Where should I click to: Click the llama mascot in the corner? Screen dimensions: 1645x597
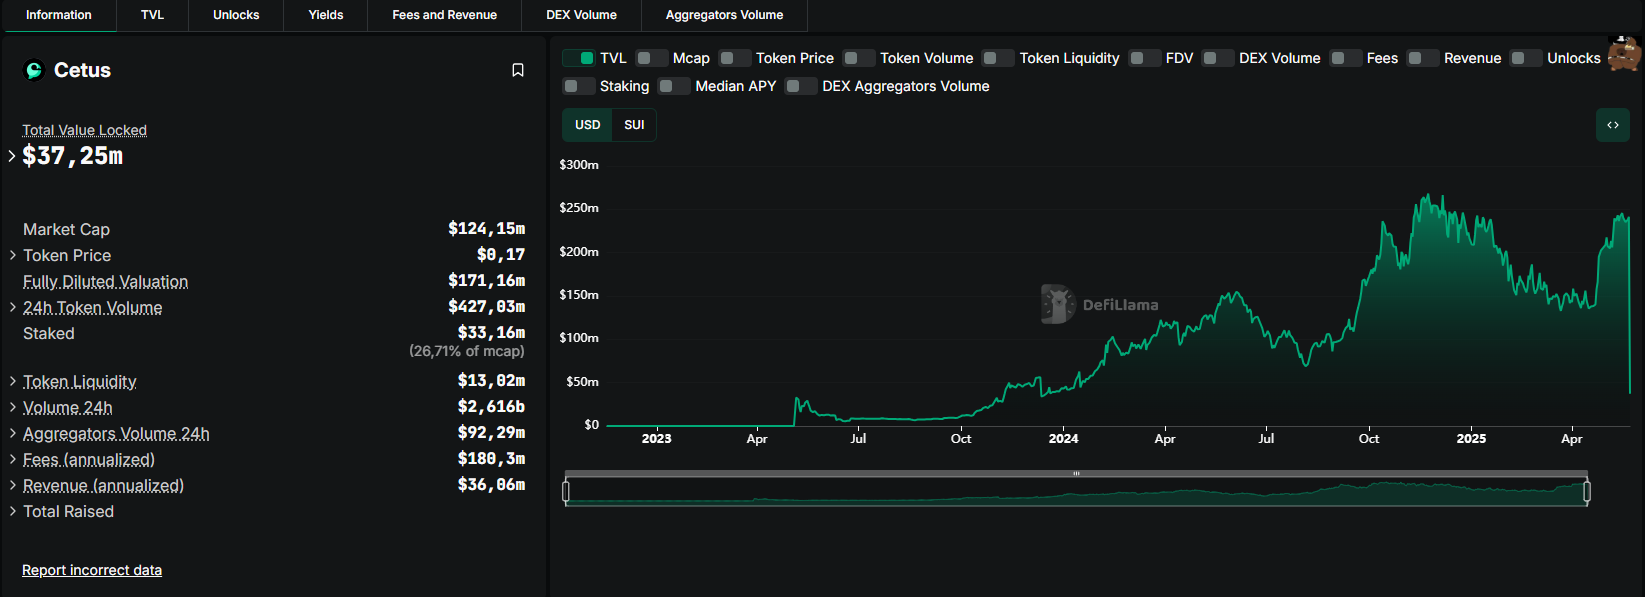(x=1625, y=53)
